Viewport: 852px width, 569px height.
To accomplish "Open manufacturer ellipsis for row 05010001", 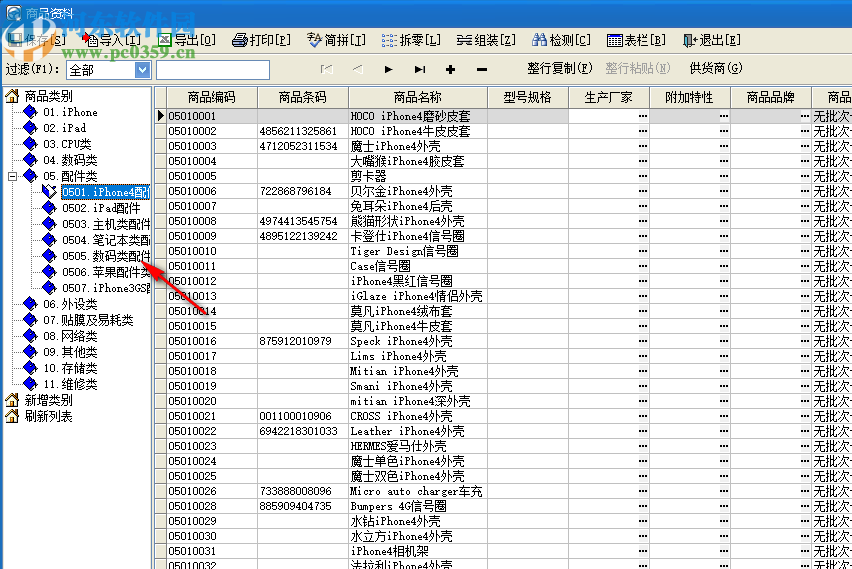I will point(643,116).
